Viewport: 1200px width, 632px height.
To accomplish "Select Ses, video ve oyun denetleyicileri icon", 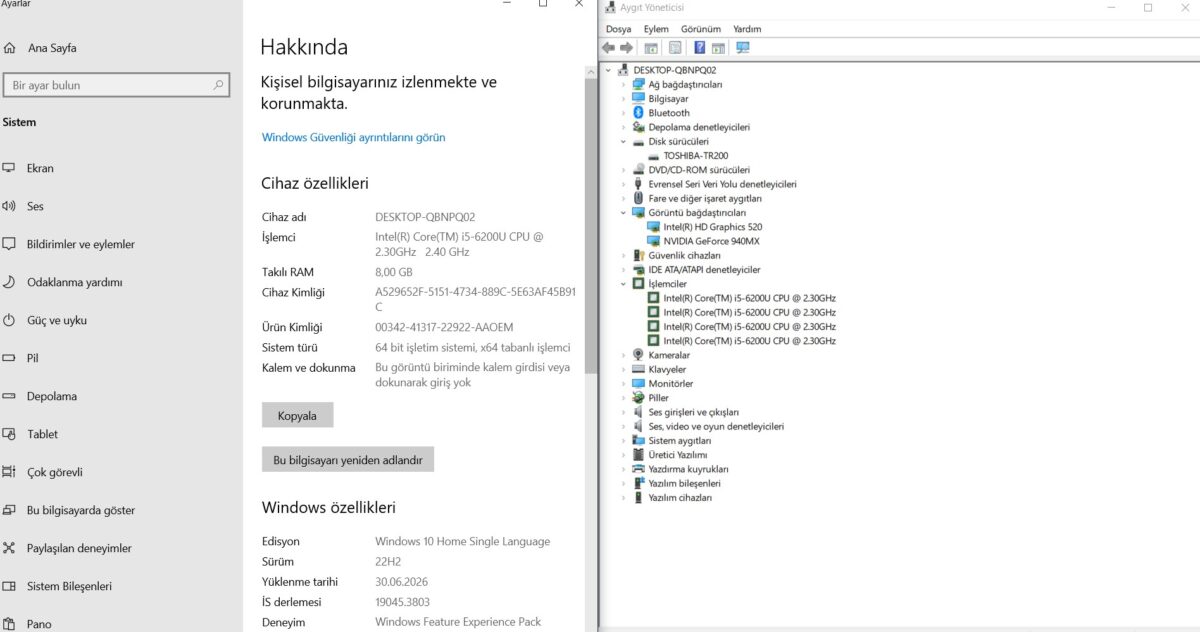I will click(x=638, y=426).
